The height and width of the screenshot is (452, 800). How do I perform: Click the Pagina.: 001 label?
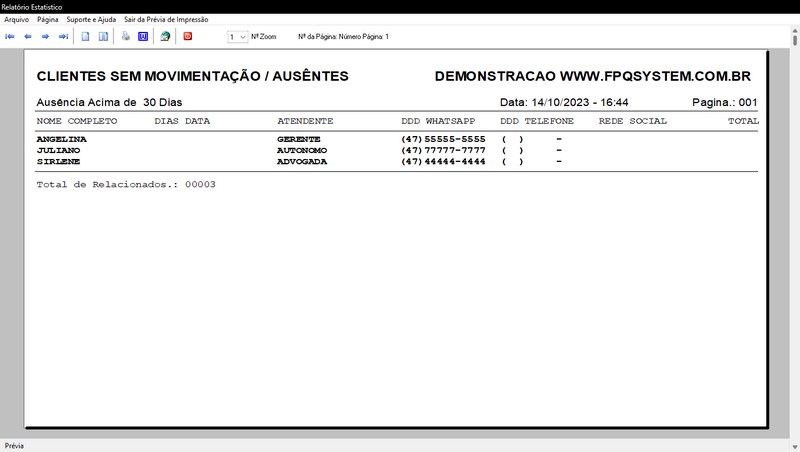(724, 103)
